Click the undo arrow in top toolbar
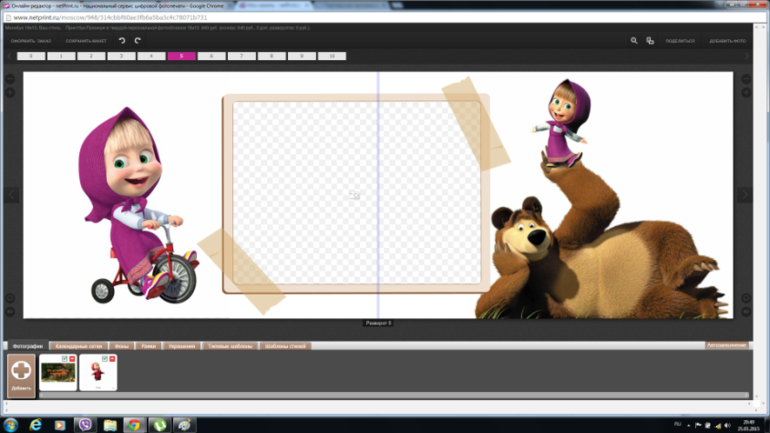The image size is (770, 433). (x=122, y=41)
